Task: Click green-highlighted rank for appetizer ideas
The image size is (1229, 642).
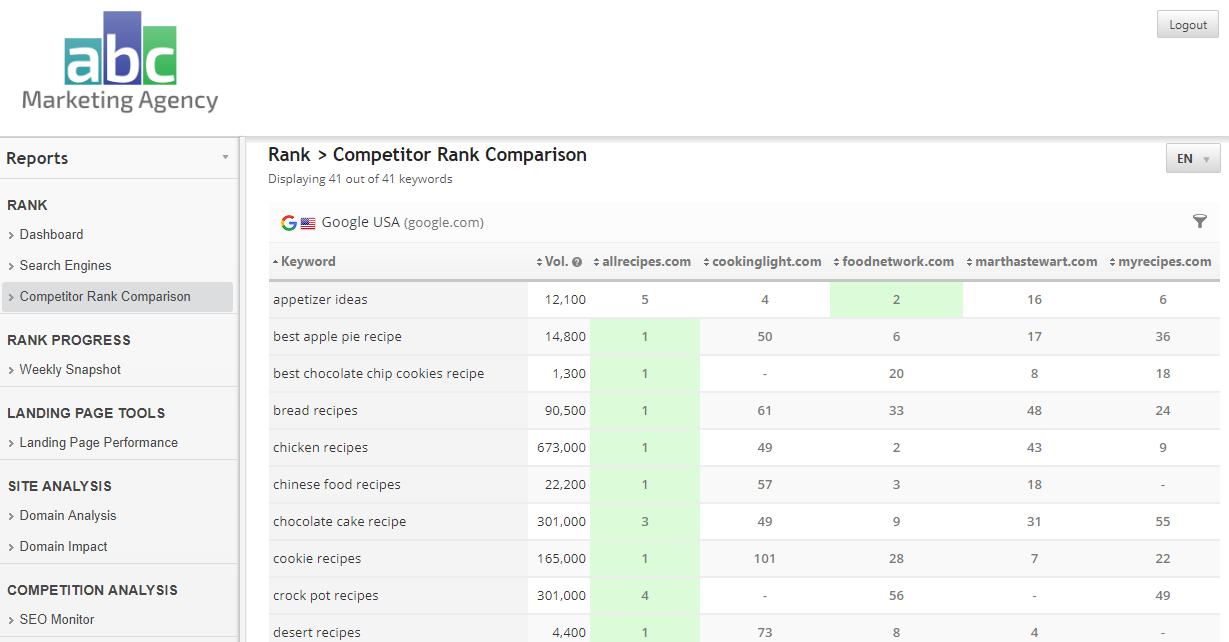Action: (x=896, y=300)
